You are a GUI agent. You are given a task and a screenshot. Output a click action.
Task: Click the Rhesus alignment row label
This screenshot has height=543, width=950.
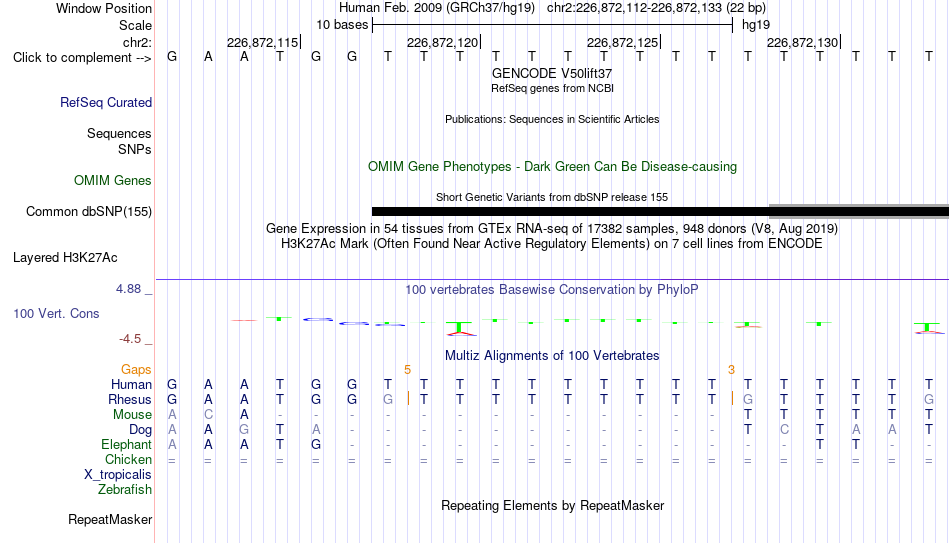coord(130,399)
